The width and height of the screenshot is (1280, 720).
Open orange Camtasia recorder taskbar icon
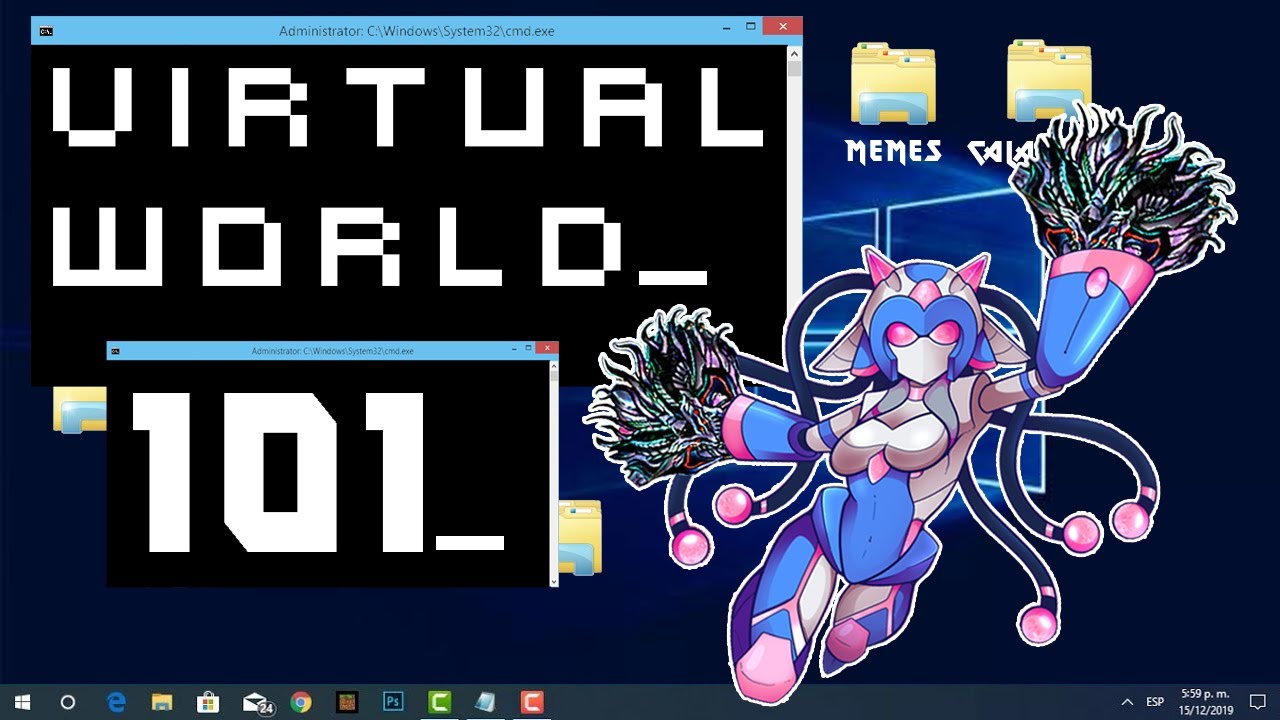click(x=531, y=702)
